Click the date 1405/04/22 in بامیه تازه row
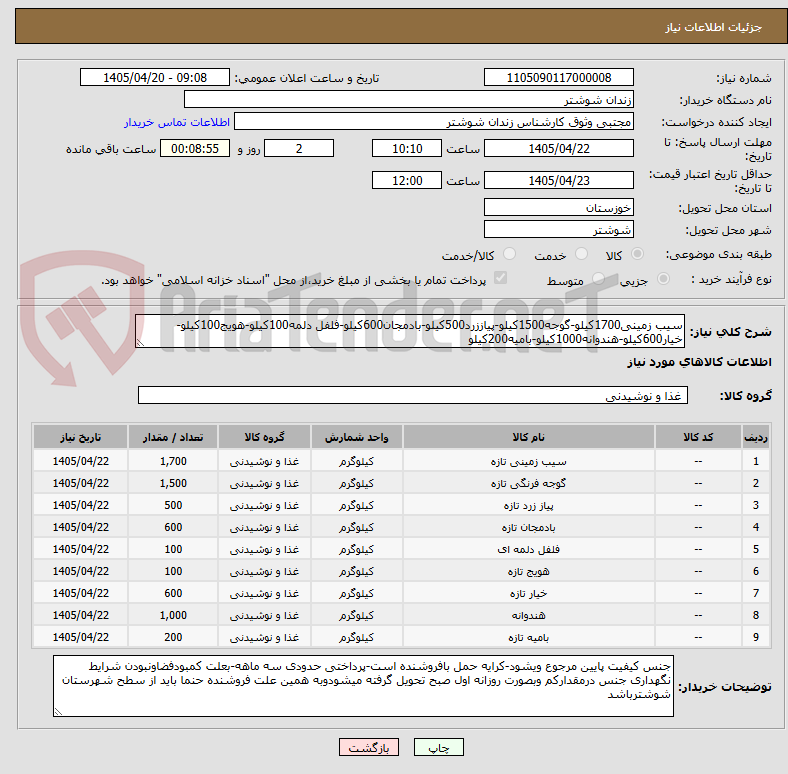The image size is (788, 774). (x=80, y=637)
